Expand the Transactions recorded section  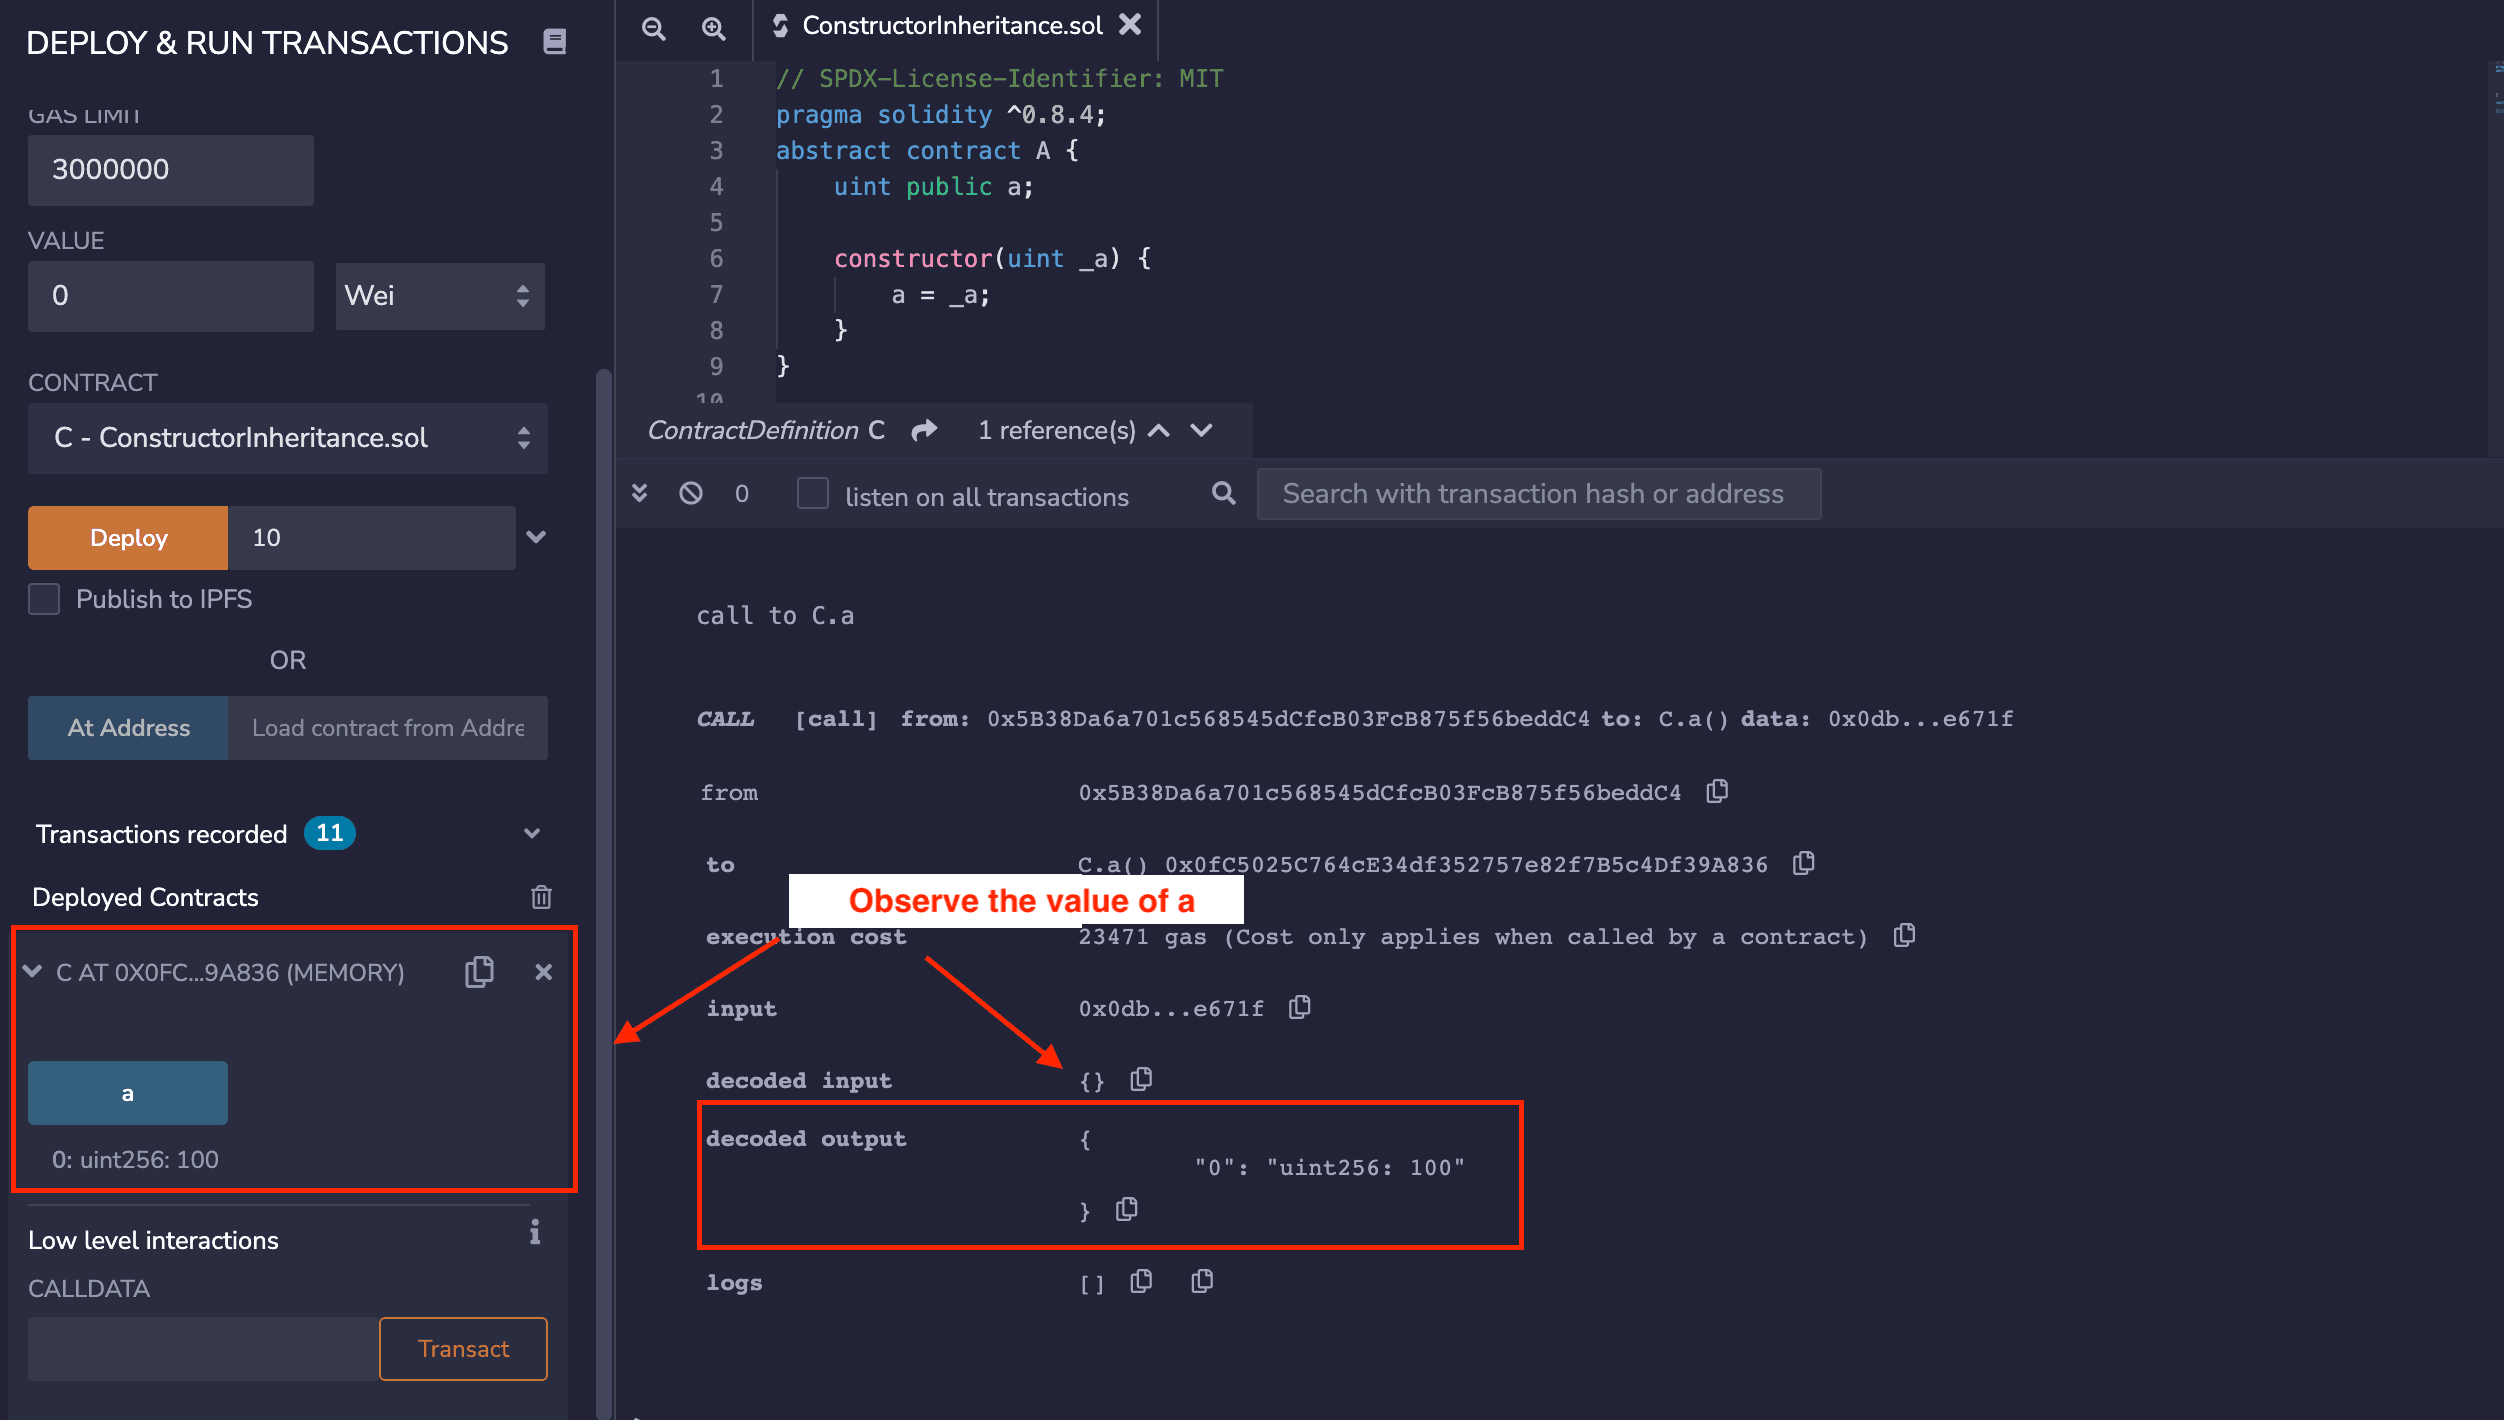coord(532,833)
